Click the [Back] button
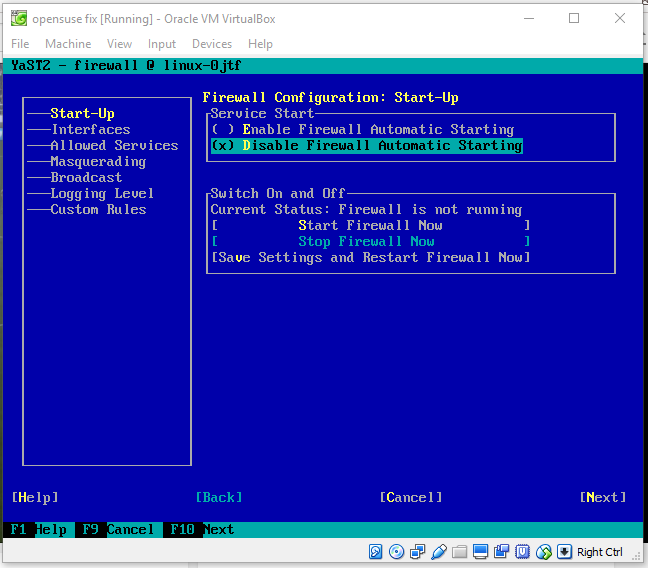The height and width of the screenshot is (568, 648). tap(219, 497)
